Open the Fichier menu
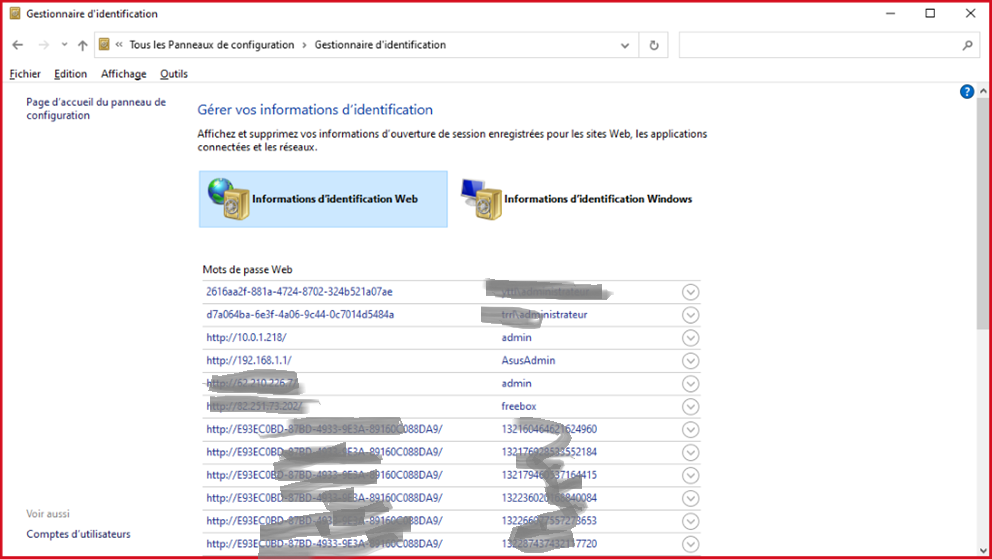The image size is (992, 559). pos(25,74)
